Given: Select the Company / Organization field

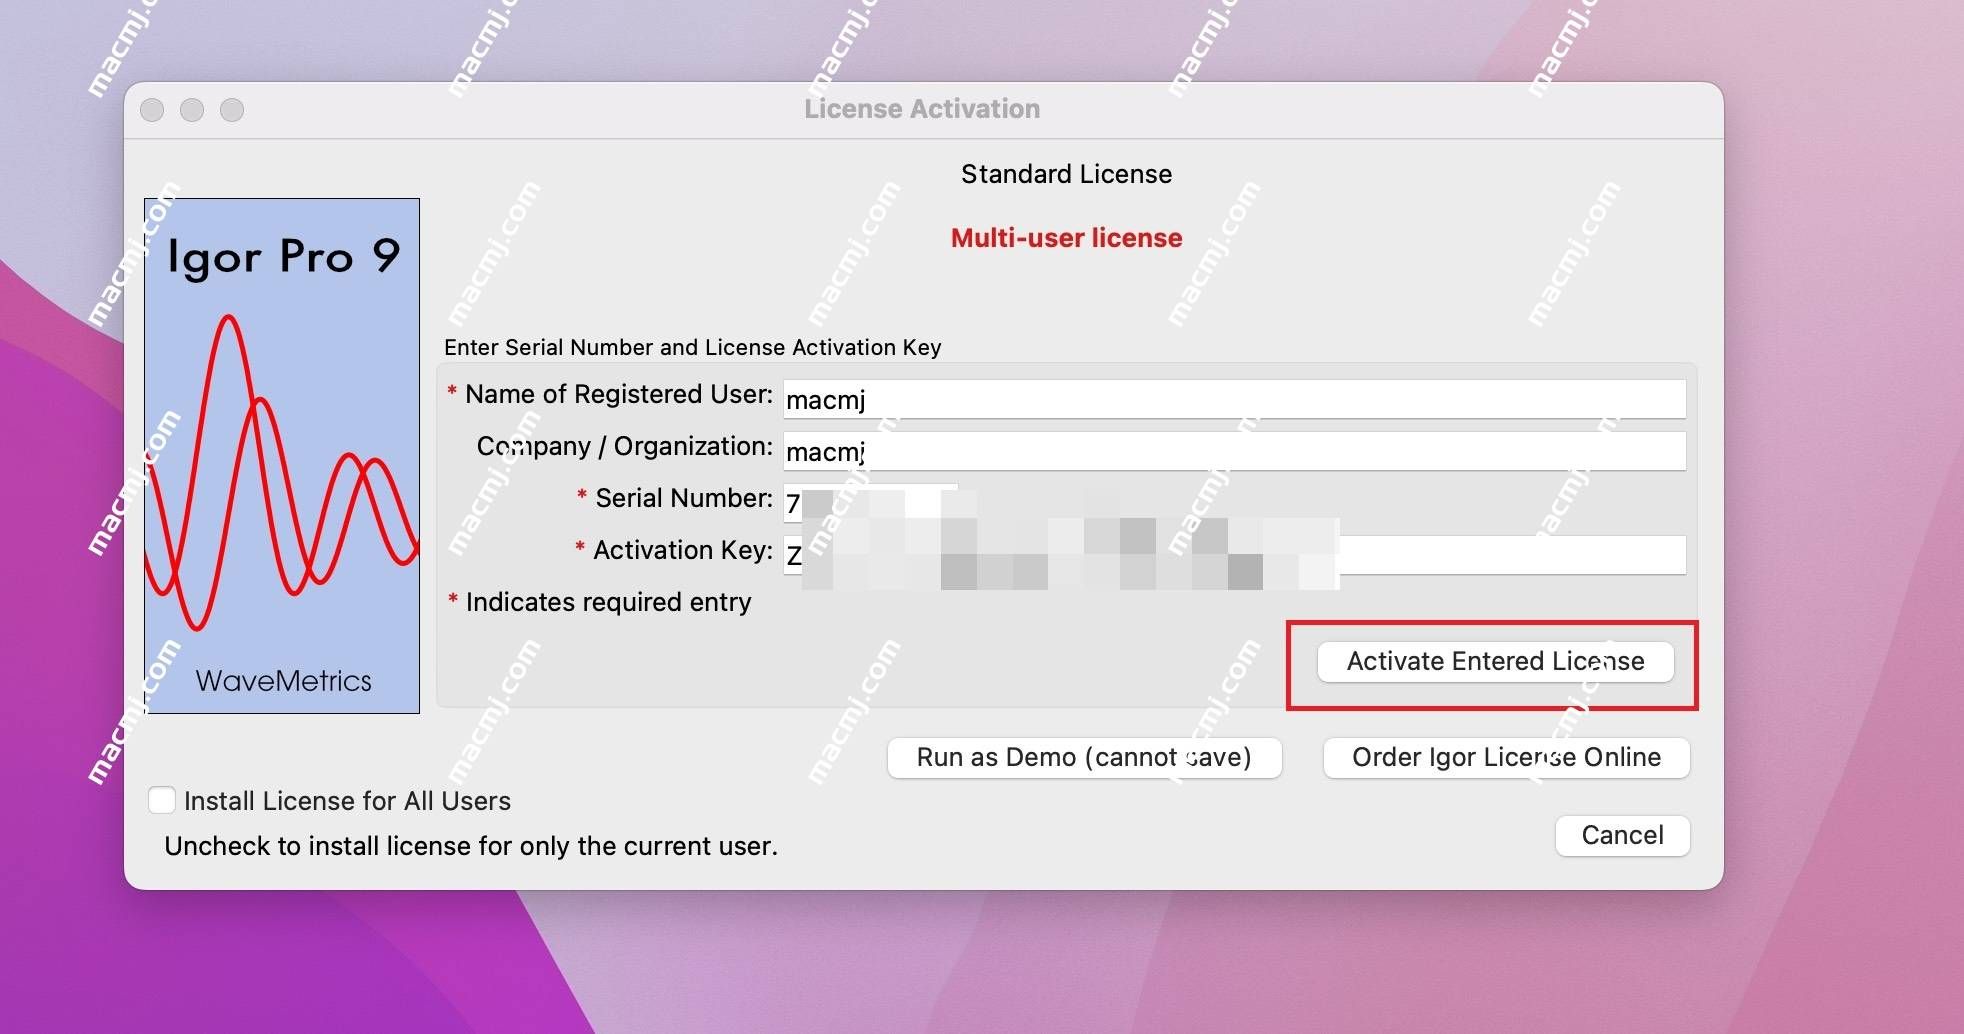Looking at the screenshot, I should 1234,451.
